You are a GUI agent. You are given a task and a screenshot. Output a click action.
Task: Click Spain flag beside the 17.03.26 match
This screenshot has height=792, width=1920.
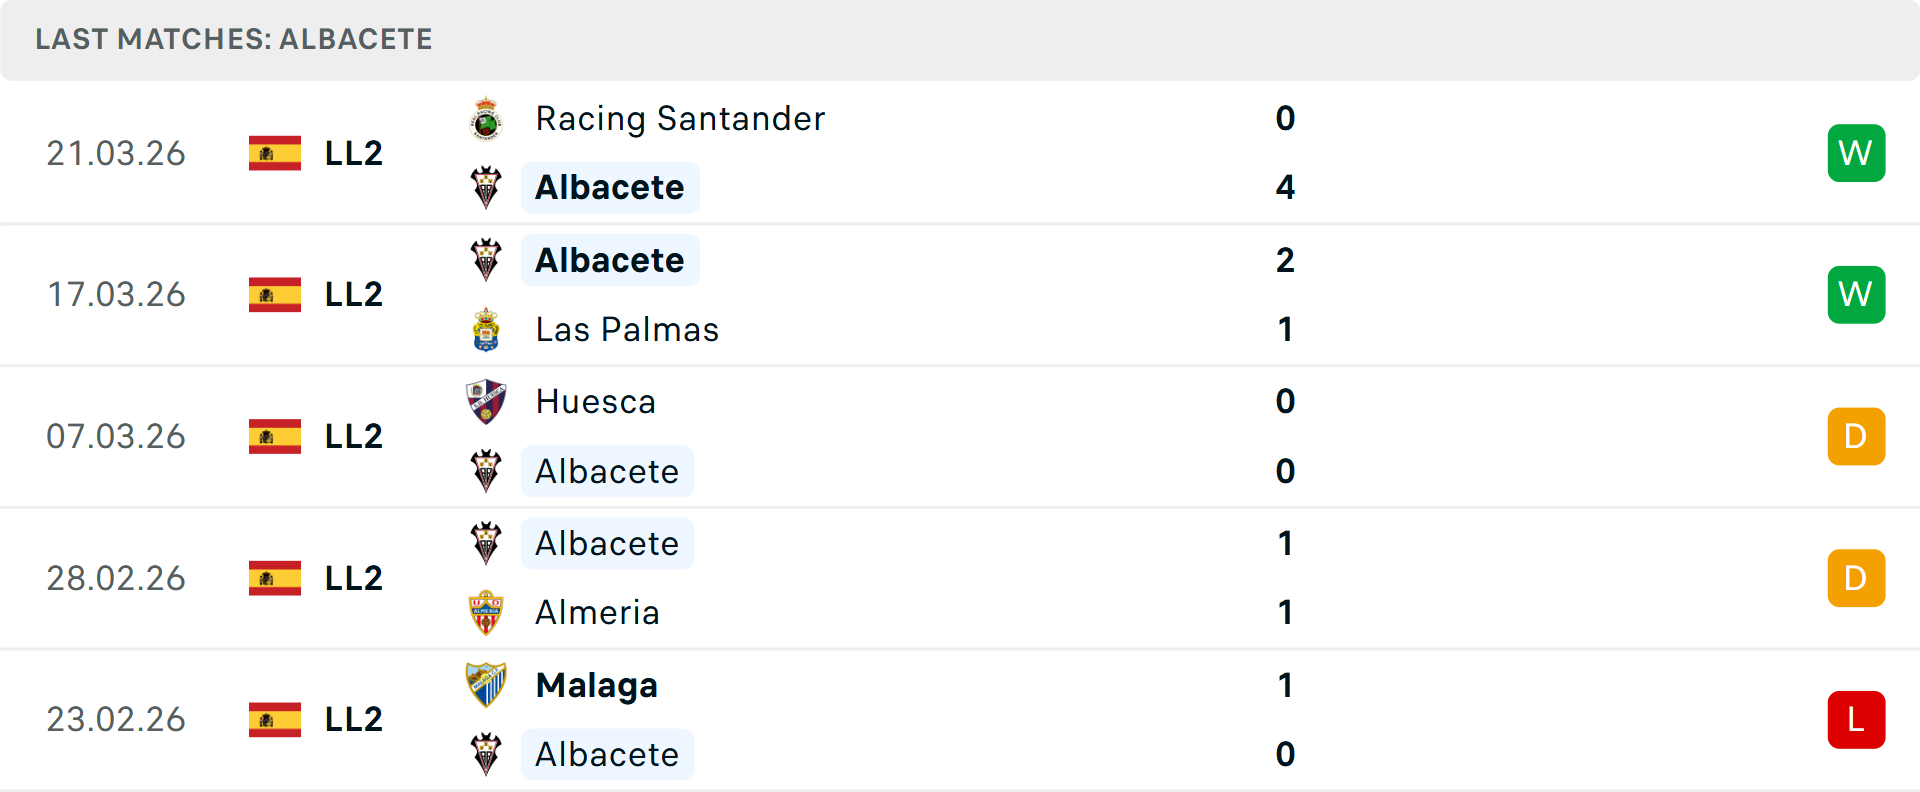[x=275, y=295]
